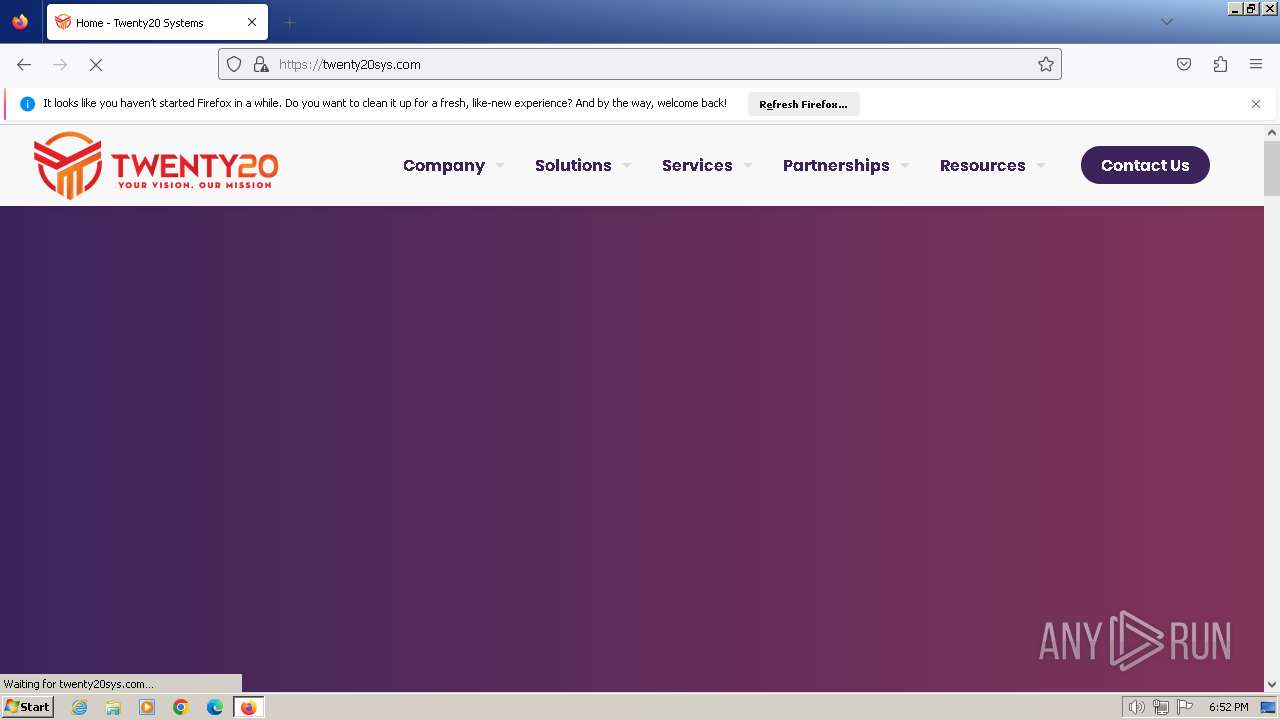Click the page scrollbar down arrow
The image size is (1280, 720).
click(1272, 684)
